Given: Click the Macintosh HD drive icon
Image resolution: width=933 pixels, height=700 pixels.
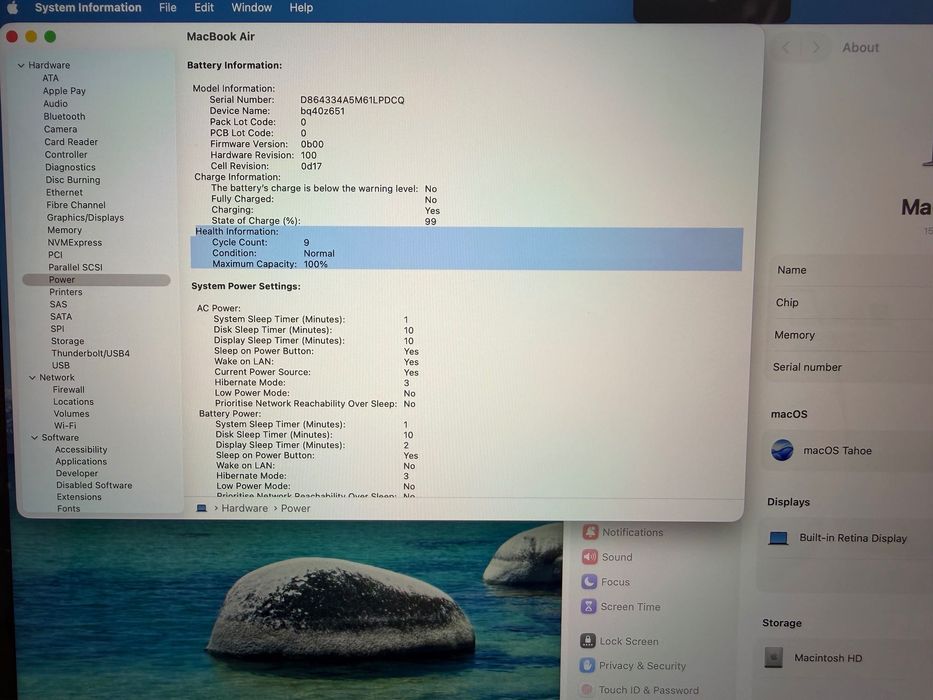Looking at the screenshot, I should pos(774,658).
